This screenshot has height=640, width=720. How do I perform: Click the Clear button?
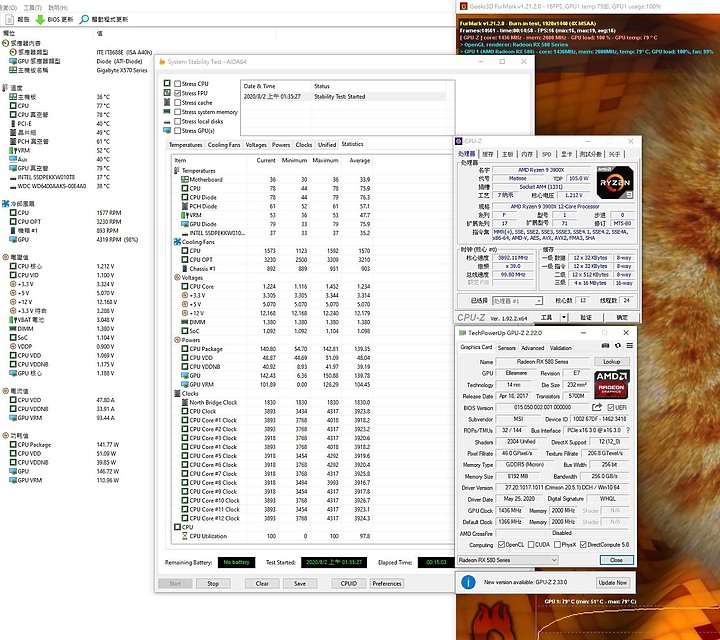(262, 584)
